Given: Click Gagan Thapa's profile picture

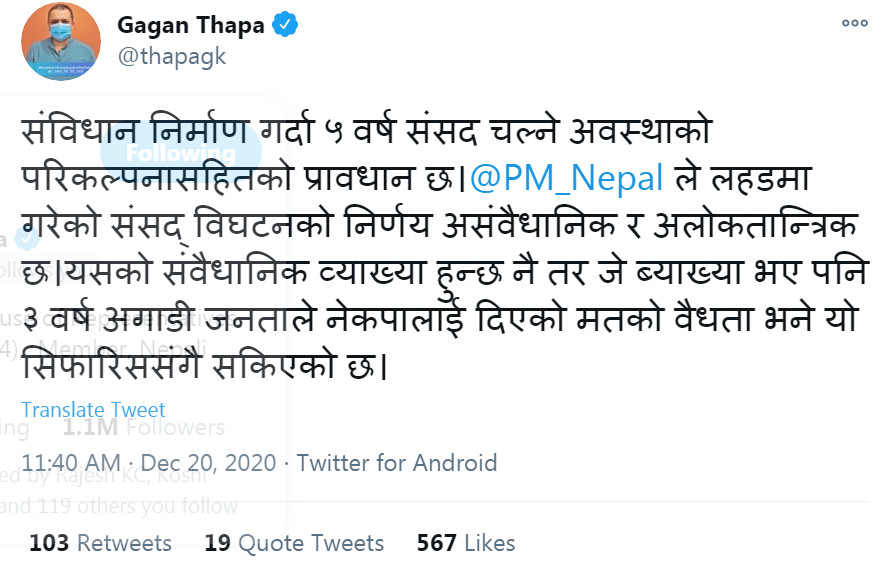Looking at the screenshot, I should (60, 41).
